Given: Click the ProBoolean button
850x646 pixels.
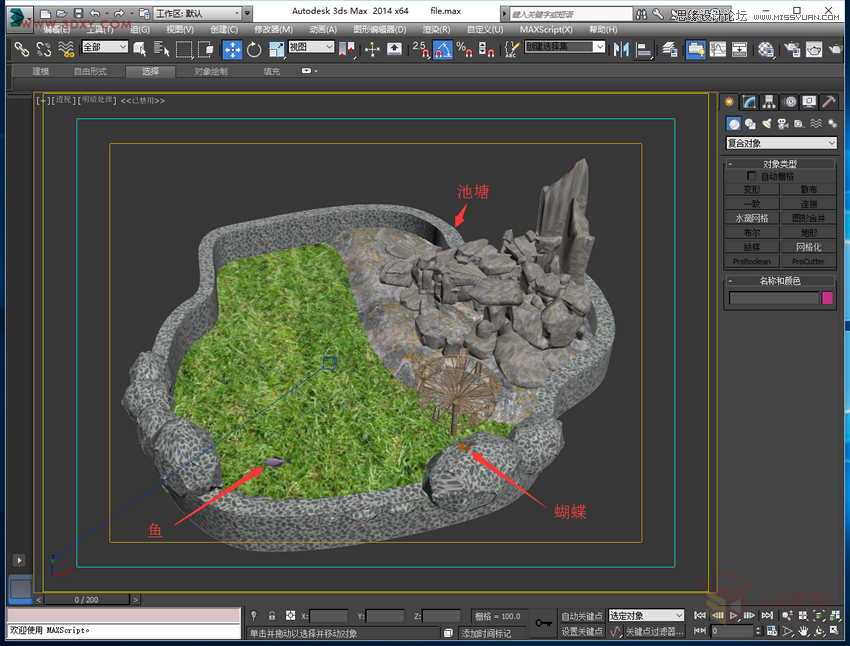Looking at the screenshot, I should click(x=752, y=261).
